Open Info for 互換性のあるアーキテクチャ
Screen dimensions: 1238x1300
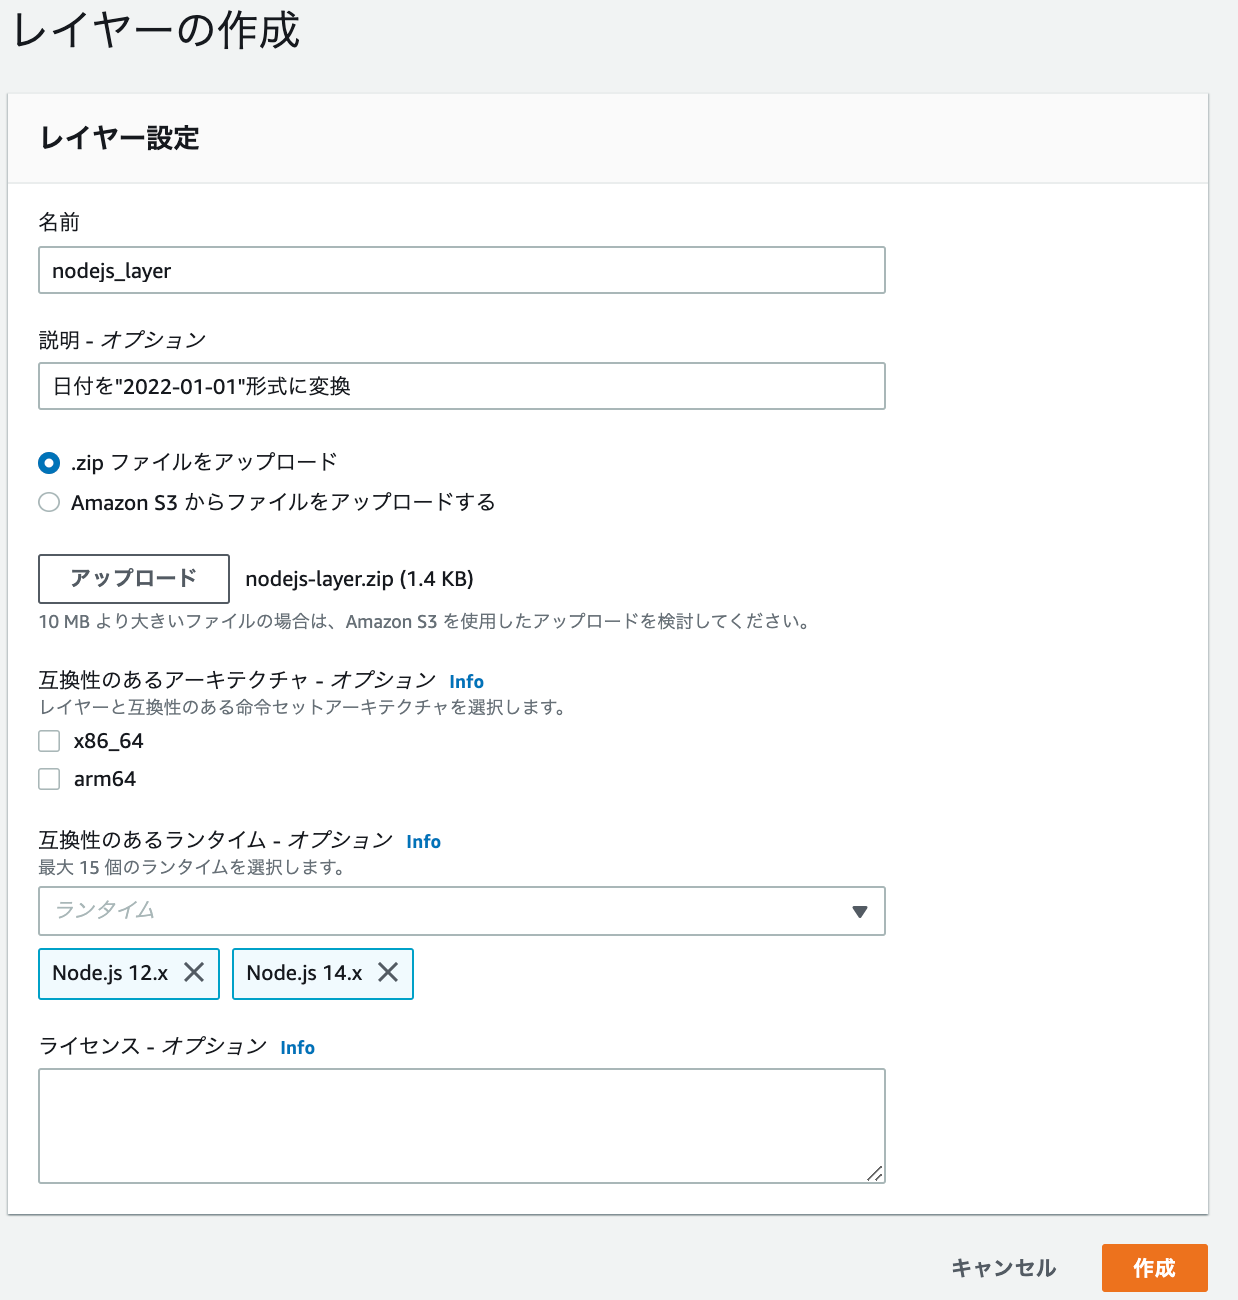click(x=465, y=681)
